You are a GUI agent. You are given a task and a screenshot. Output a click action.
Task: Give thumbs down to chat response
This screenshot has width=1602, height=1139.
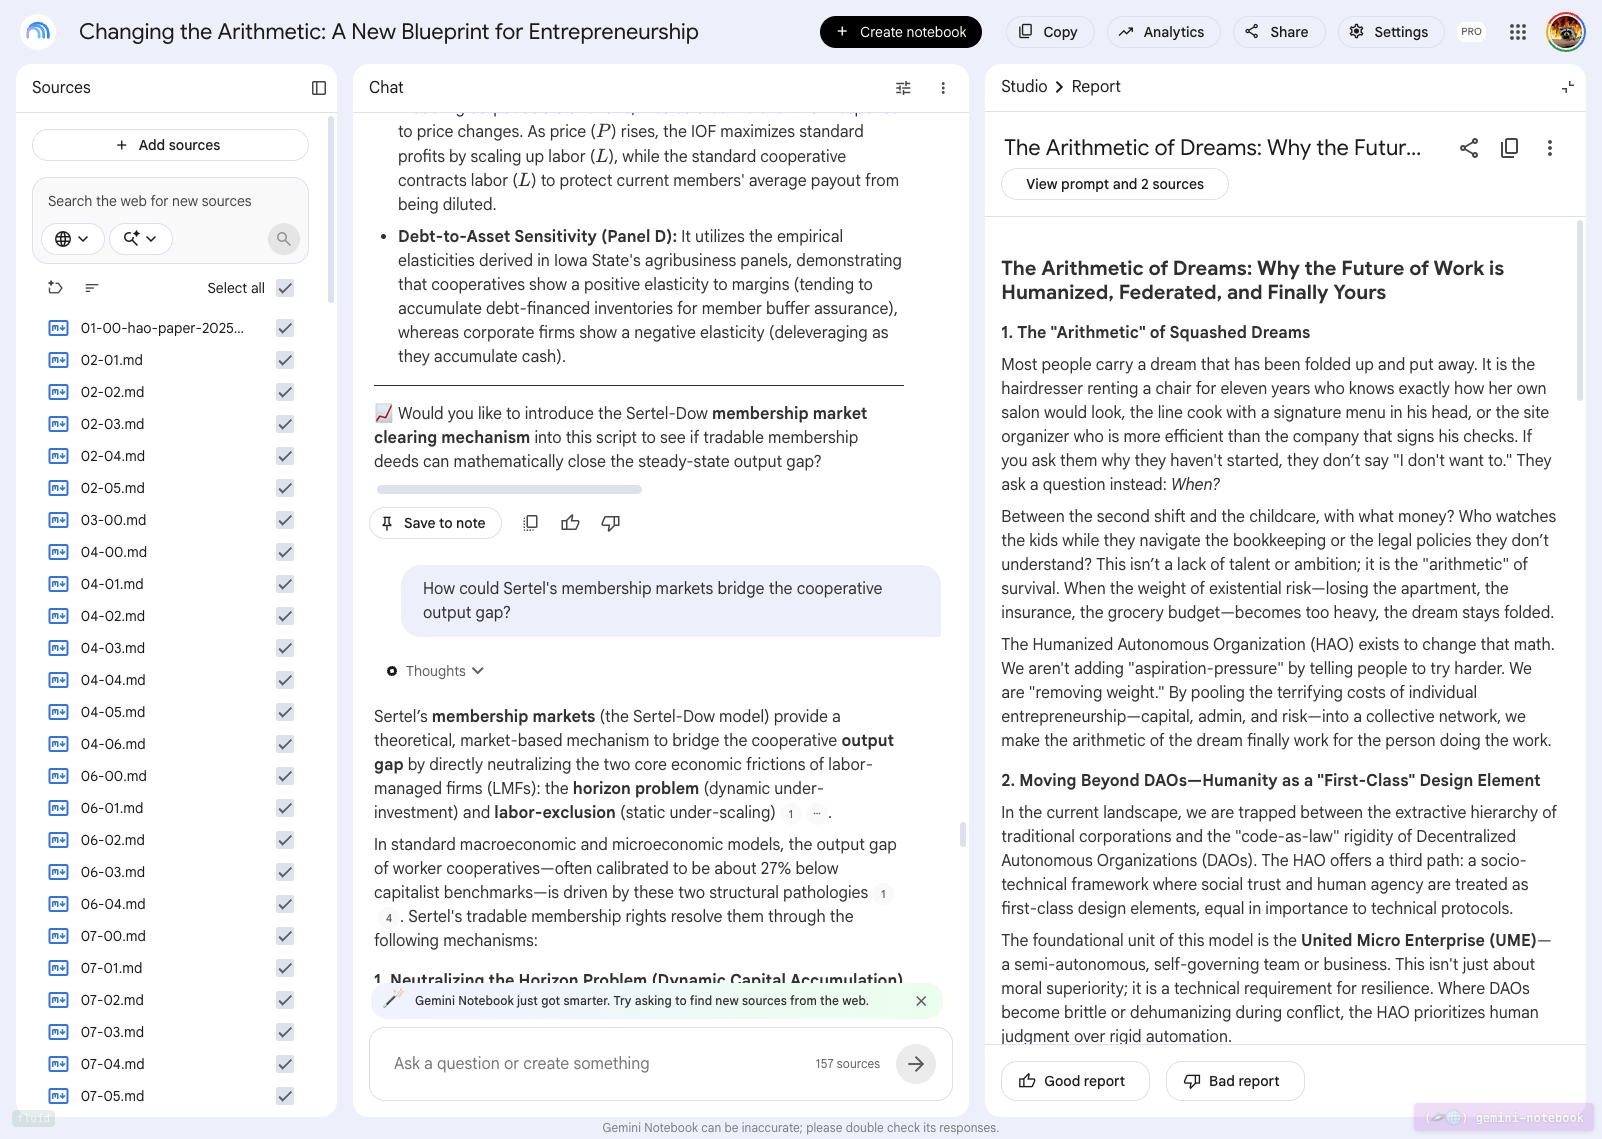[611, 523]
